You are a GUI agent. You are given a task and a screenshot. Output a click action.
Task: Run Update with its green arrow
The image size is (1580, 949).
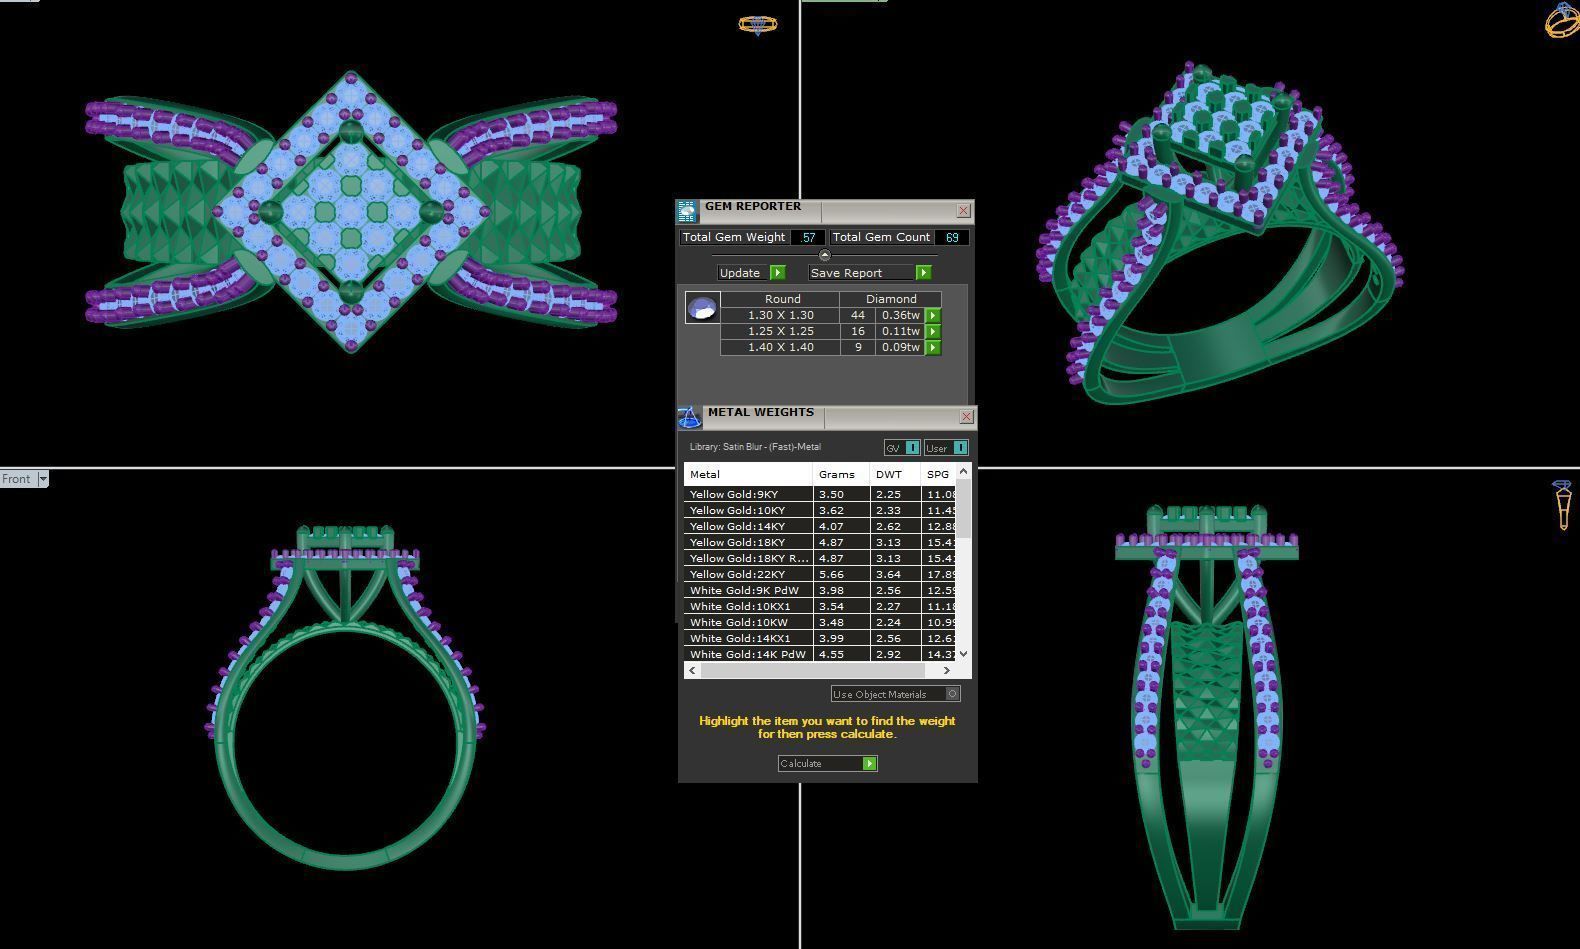click(778, 273)
